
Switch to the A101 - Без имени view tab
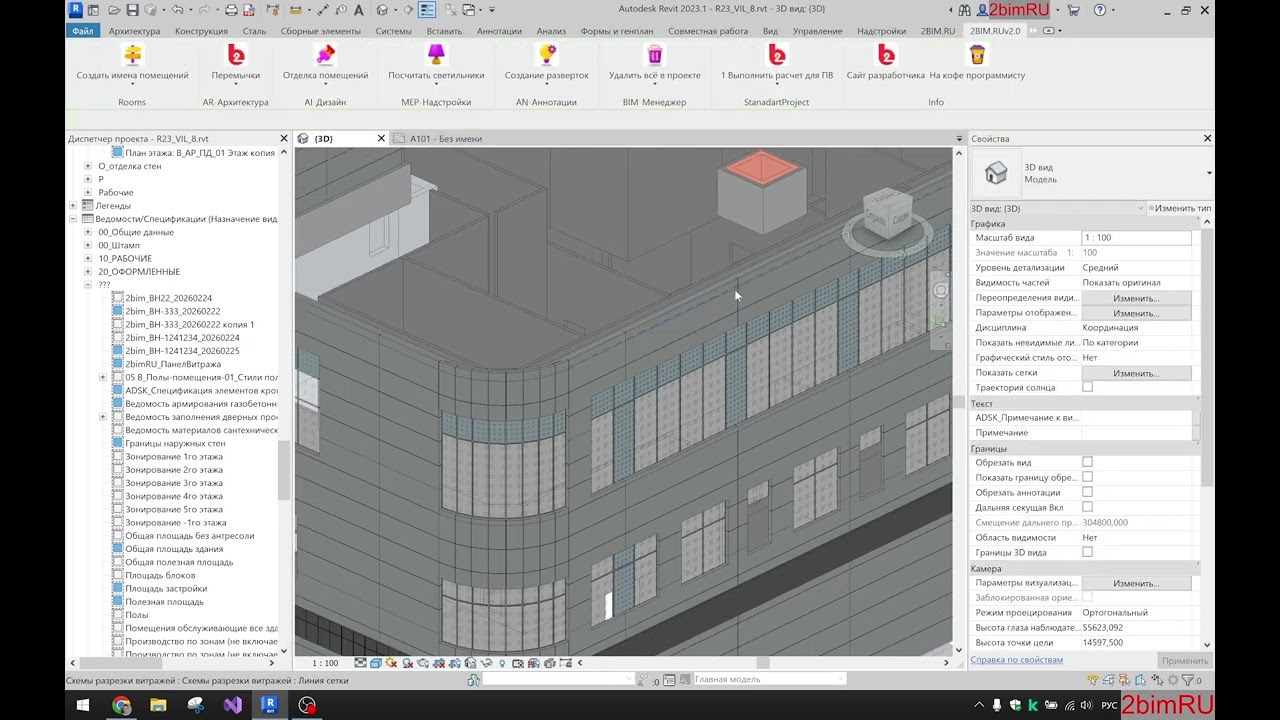tap(446, 139)
